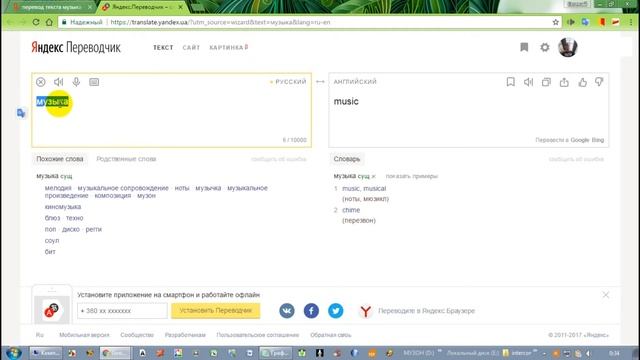
Task: Click the Yandex Browser Y logo
Action: (x=366, y=311)
